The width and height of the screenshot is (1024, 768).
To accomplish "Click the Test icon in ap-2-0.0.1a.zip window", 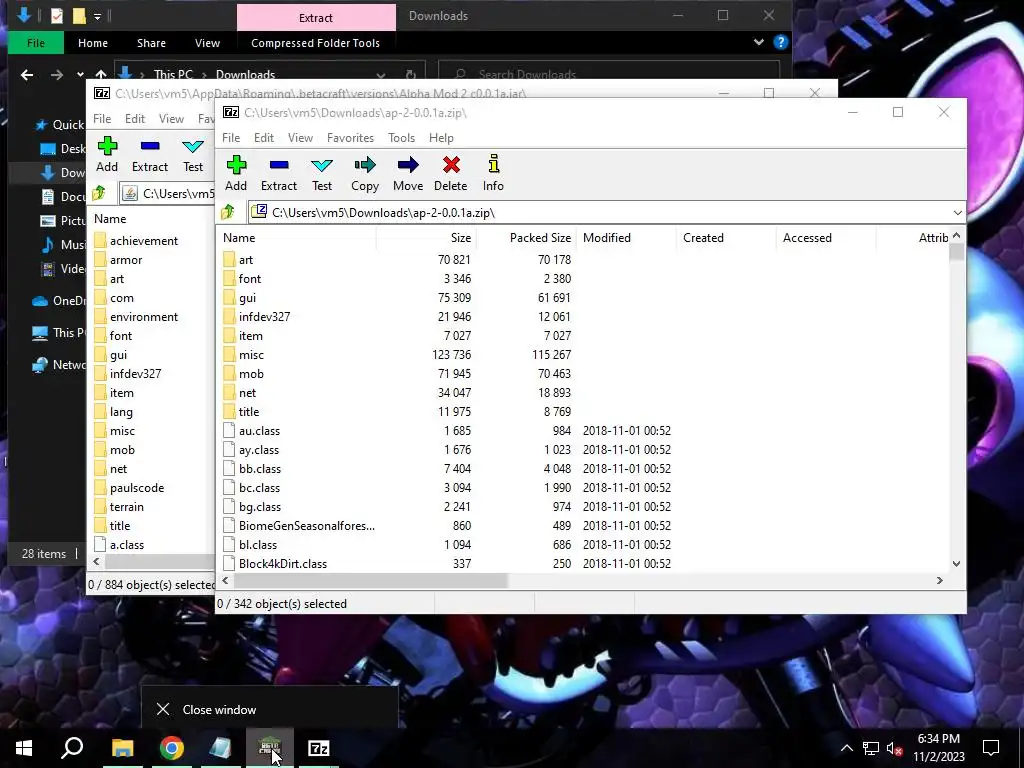I will [x=322, y=165].
